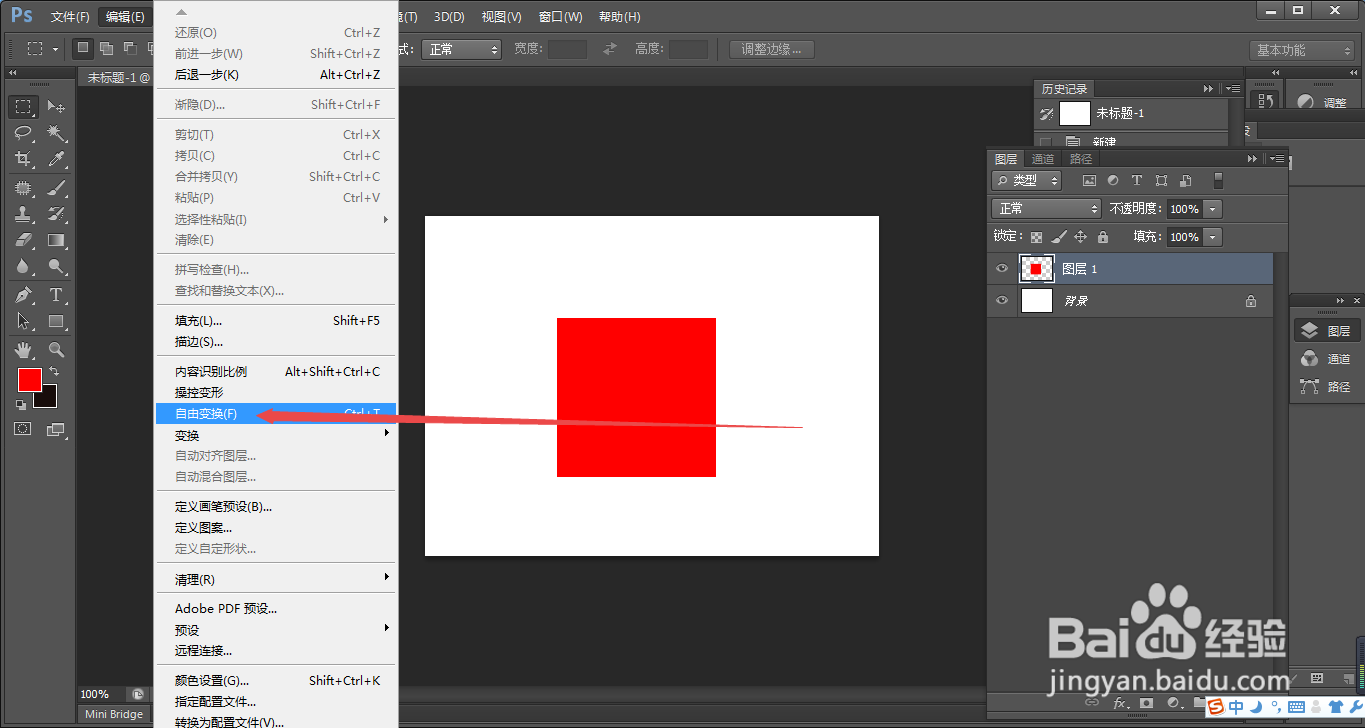Open the 基本功能 workspace dropdown
Screen dimensions: 1365x728
[1301, 50]
